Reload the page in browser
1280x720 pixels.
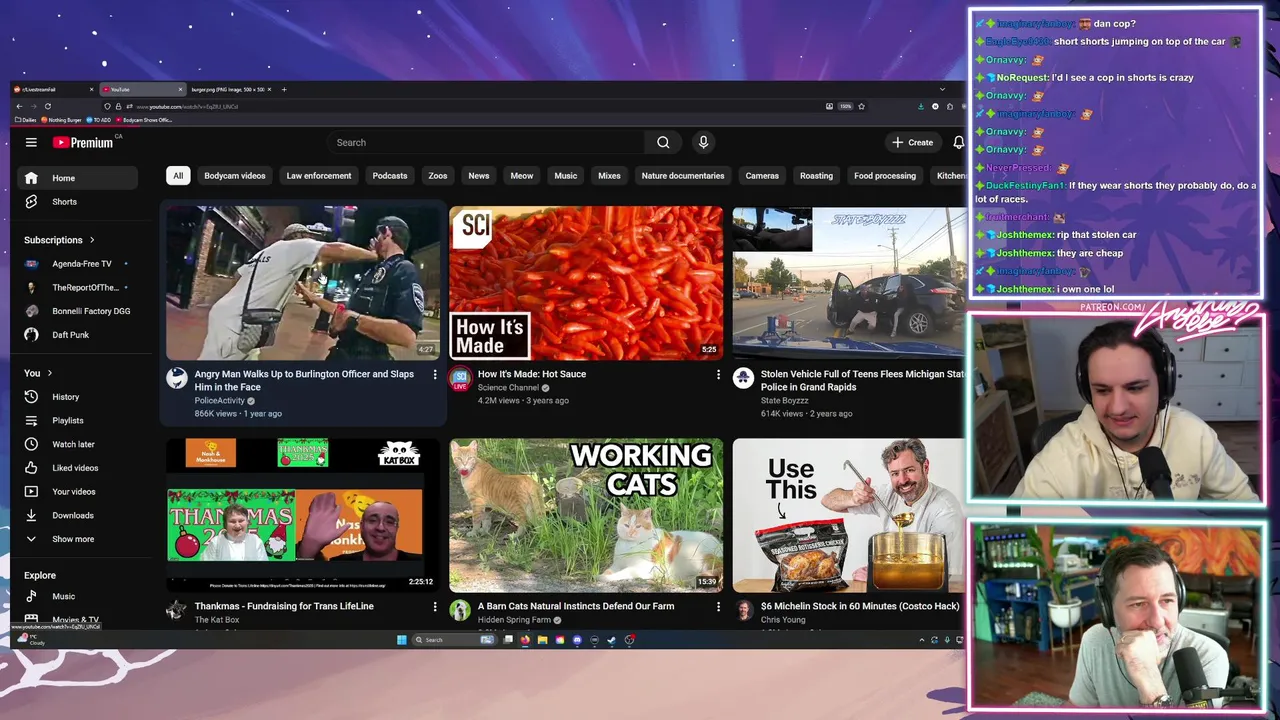(x=47, y=106)
